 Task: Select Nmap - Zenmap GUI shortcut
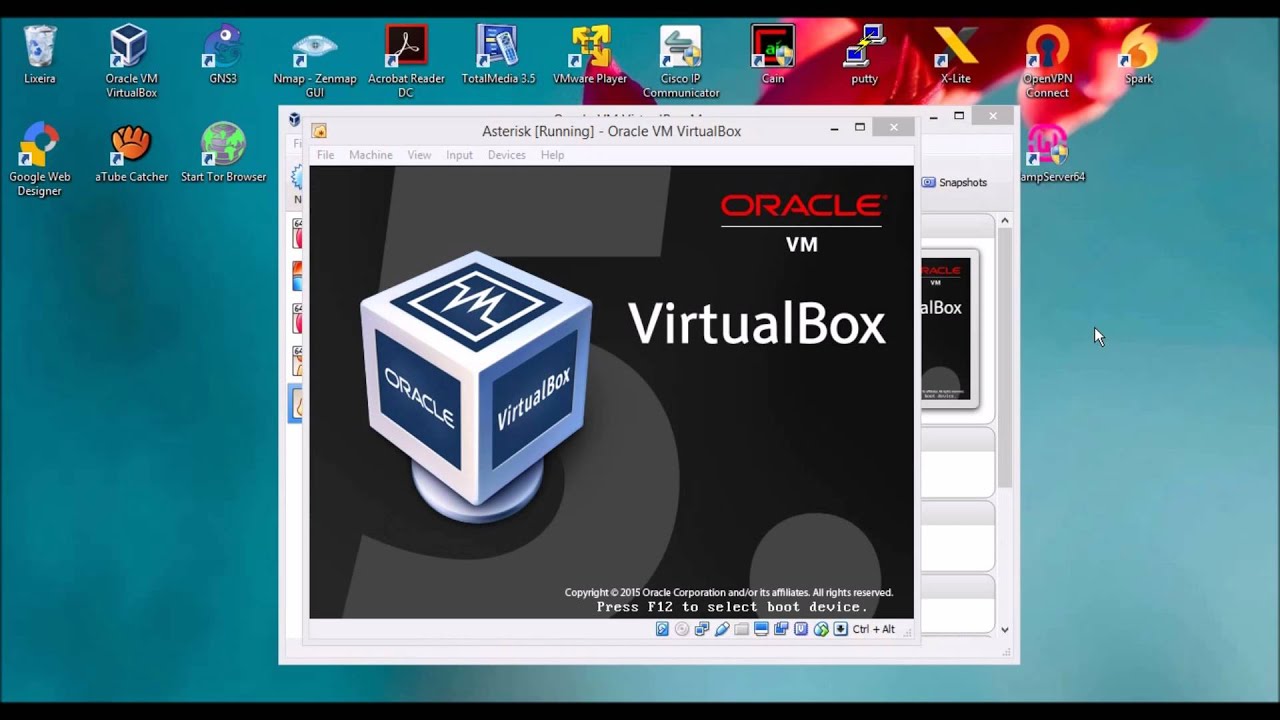[315, 62]
